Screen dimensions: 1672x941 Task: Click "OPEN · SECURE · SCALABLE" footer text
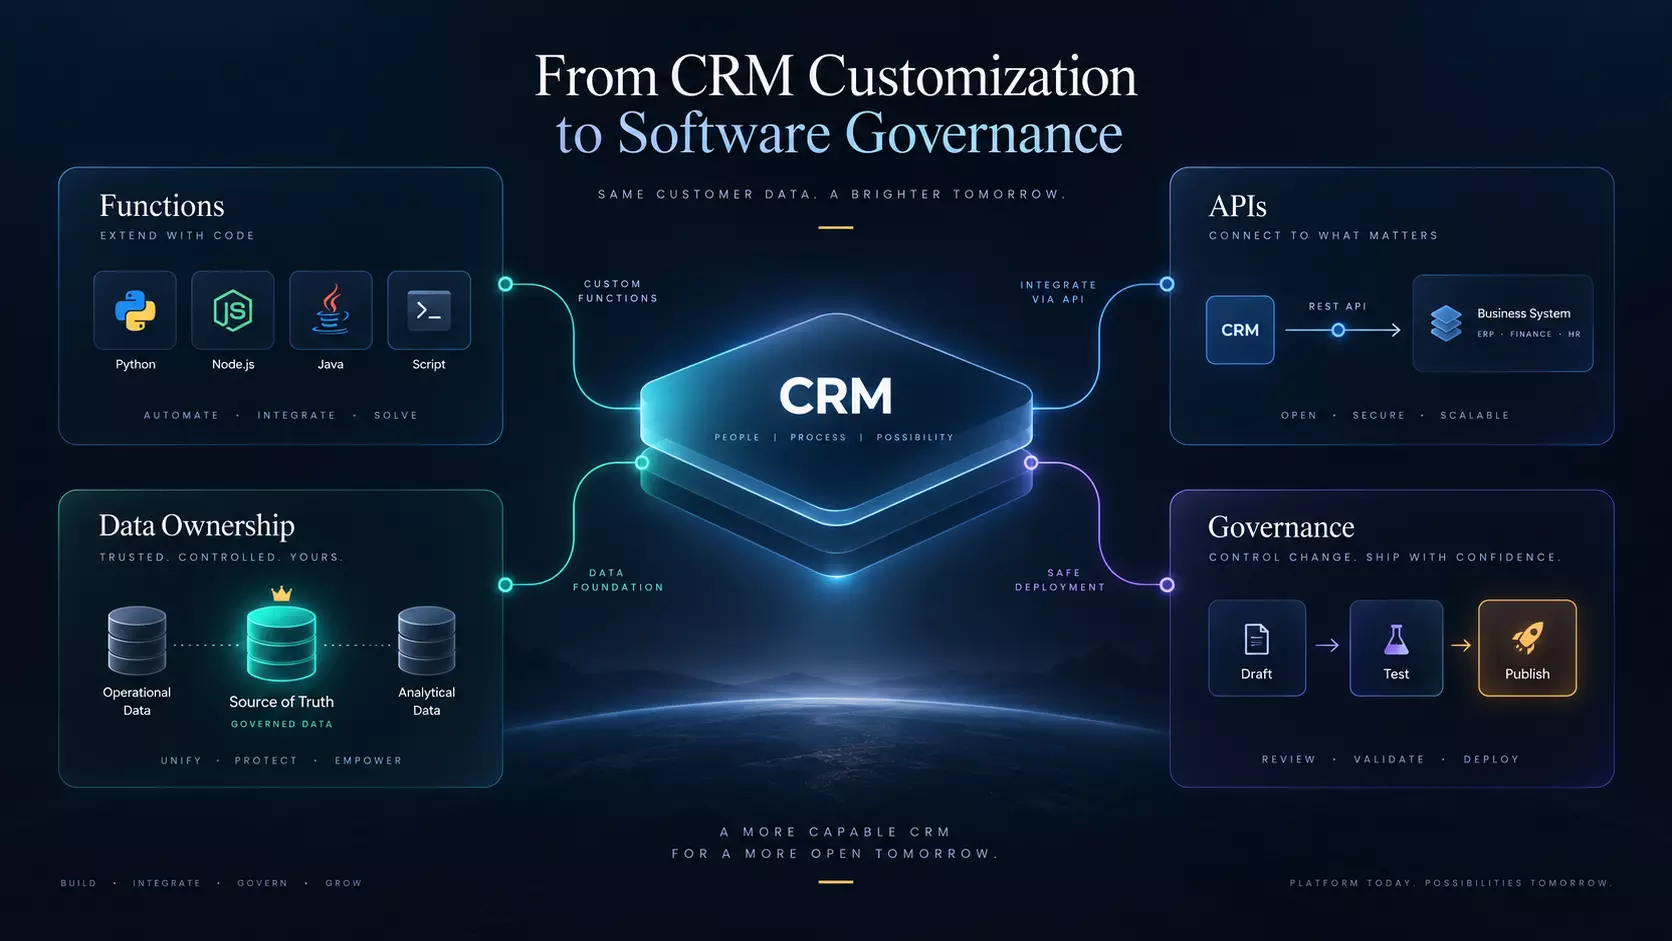[x=1395, y=415]
